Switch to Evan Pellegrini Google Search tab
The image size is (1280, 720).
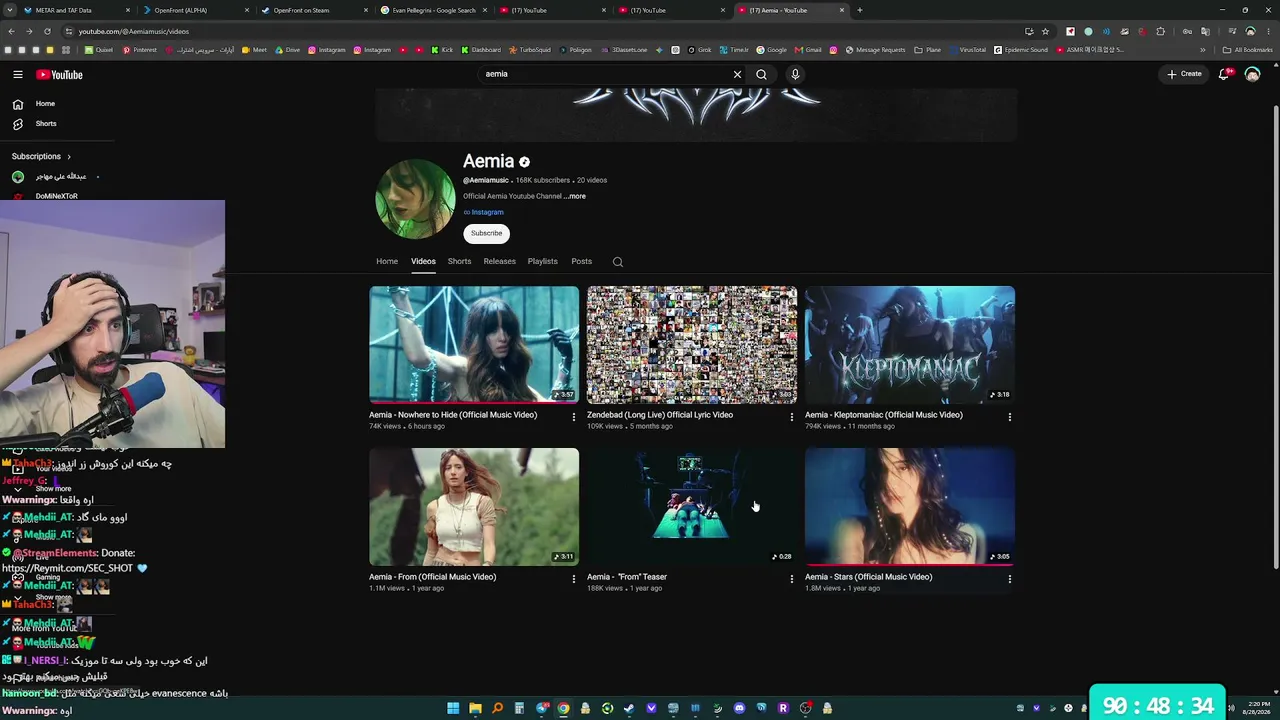pyautogui.click(x=433, y=10)
